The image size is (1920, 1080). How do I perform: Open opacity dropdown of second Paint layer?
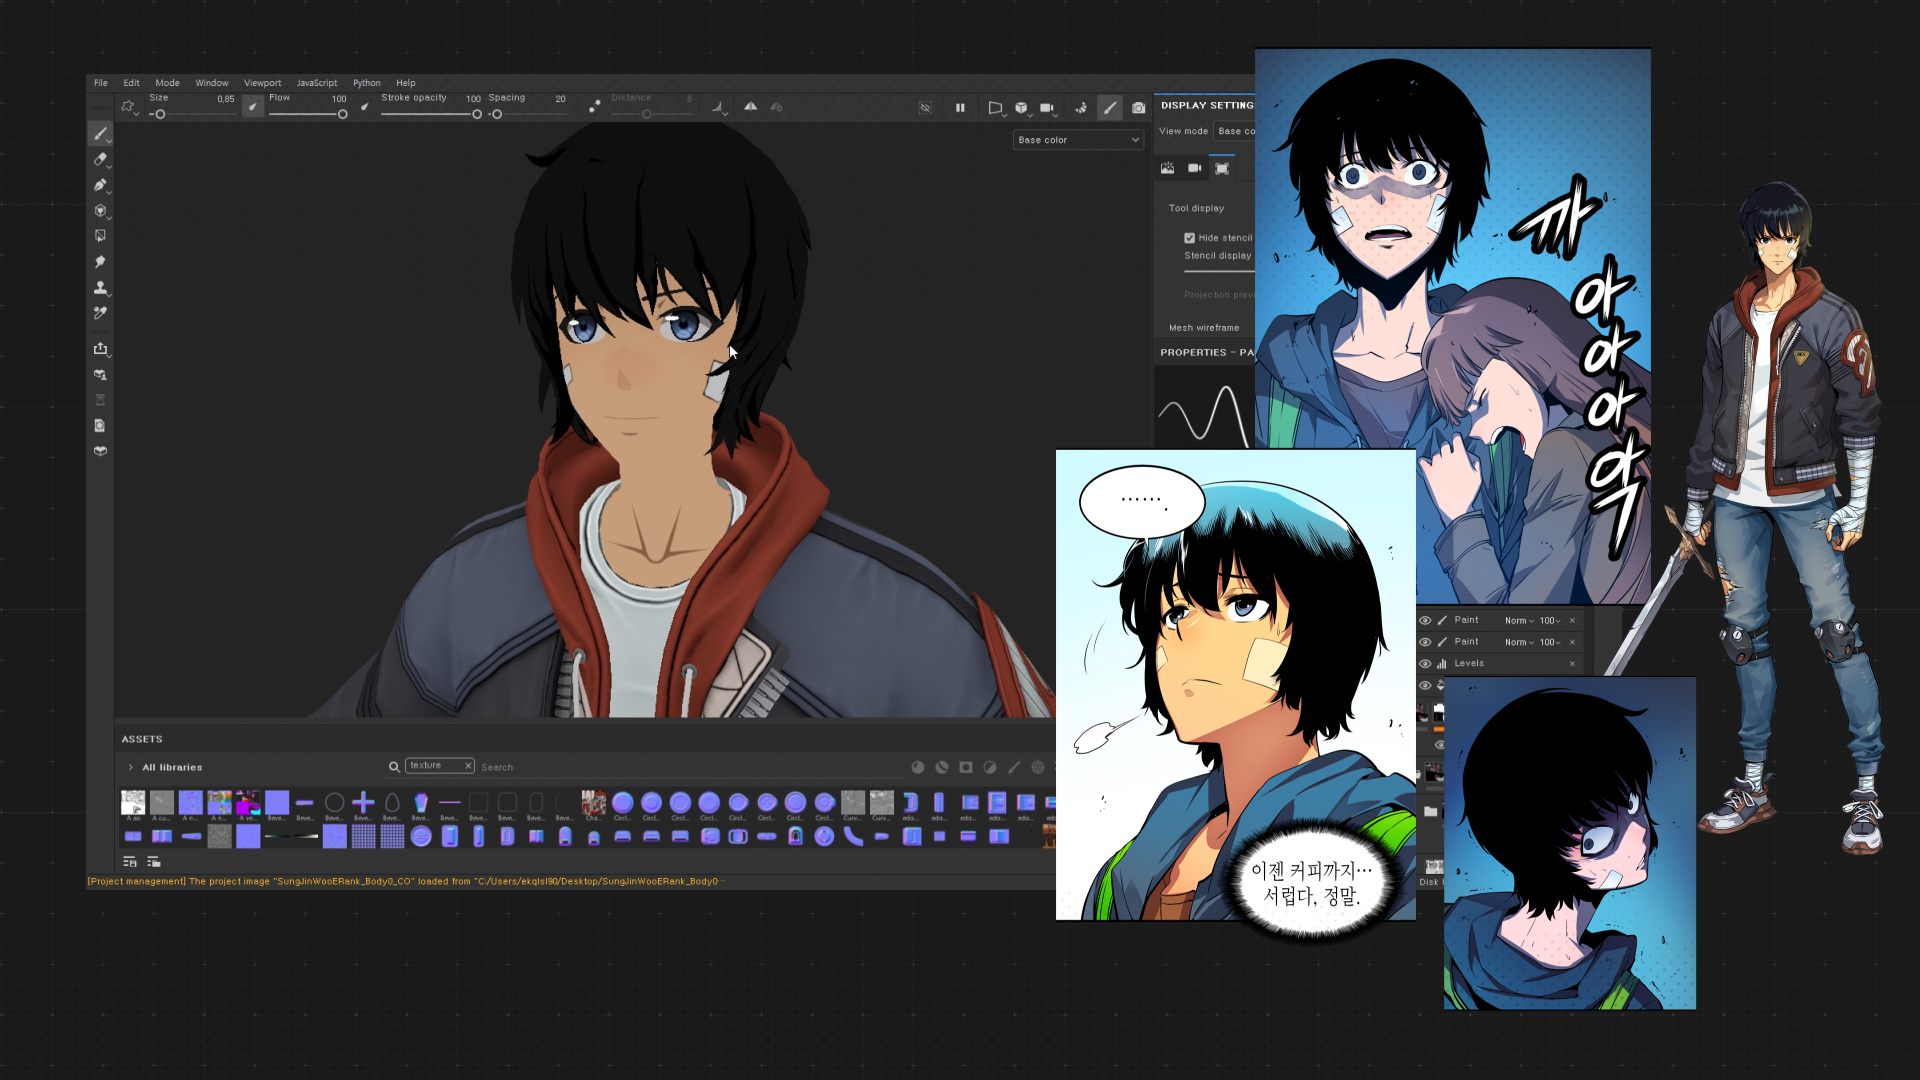[1550, 642]
